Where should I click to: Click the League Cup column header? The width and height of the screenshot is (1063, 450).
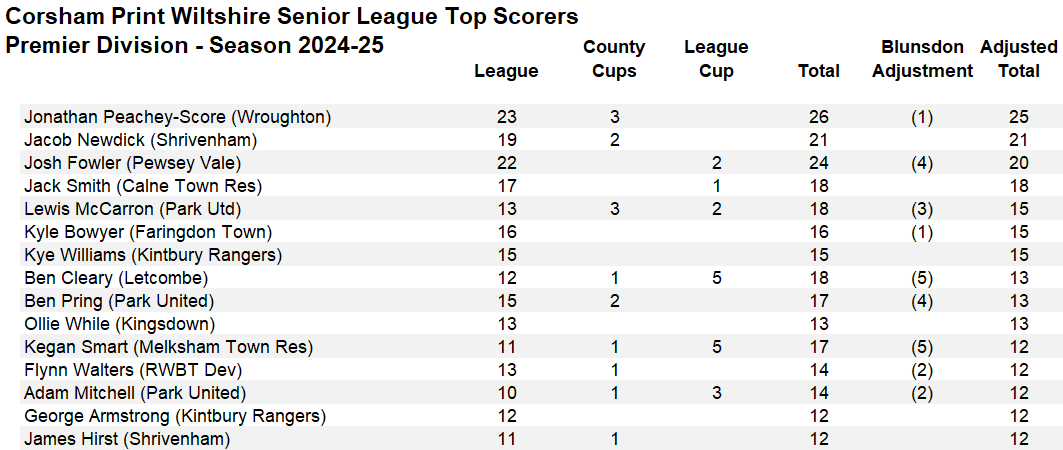[x=717, y=59]
